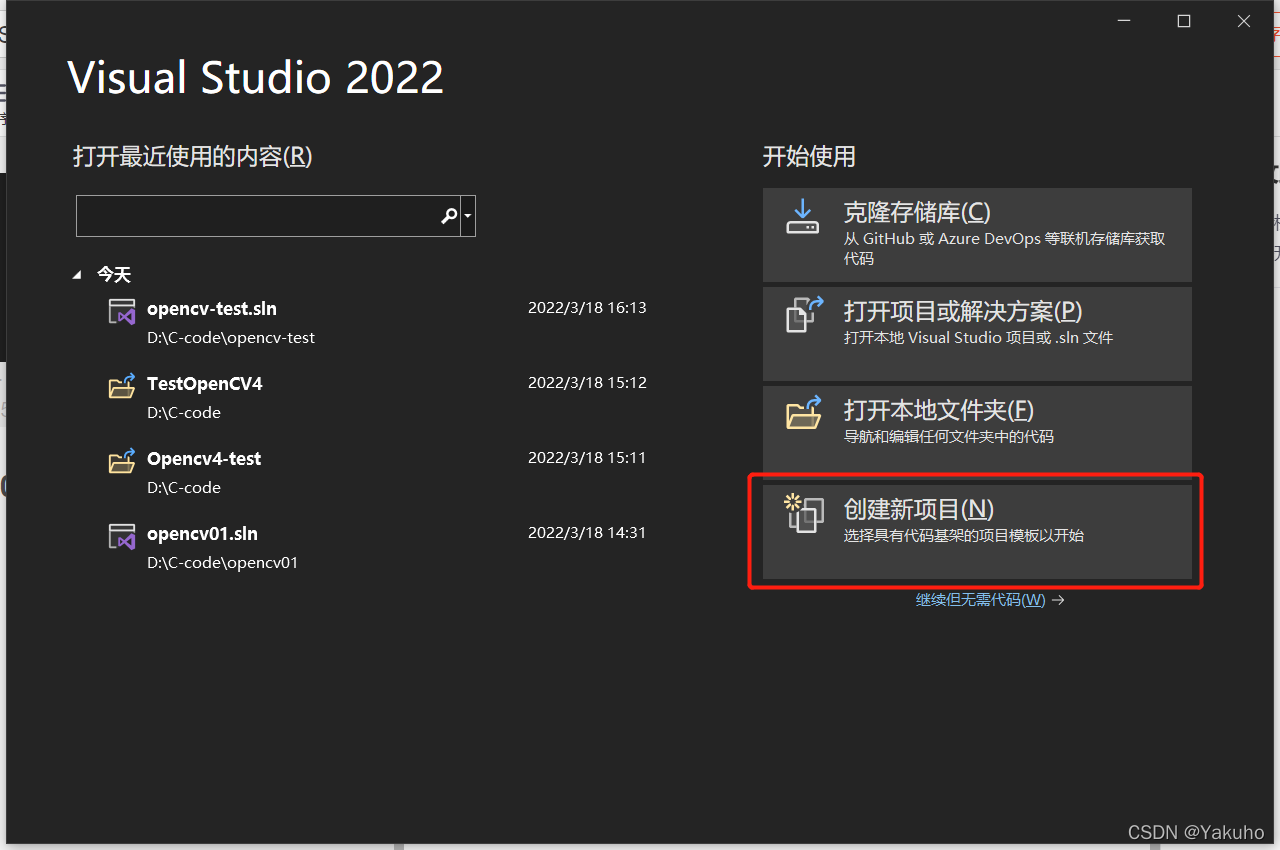Select 克隆存储库 option
Viewport: 1280px width, 850px height.
[x=977, y=234]
